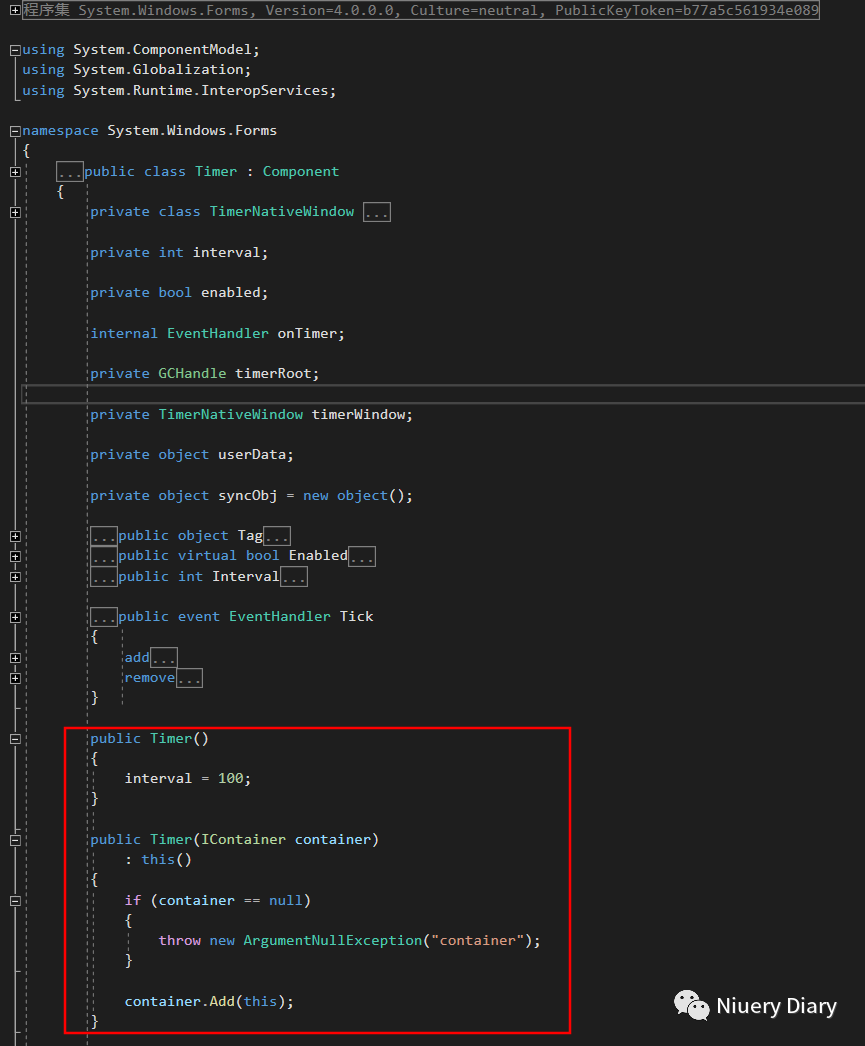Collapse the Timer(IContainer container) constructor block
Screen dimensions: 865x1046
14,839
